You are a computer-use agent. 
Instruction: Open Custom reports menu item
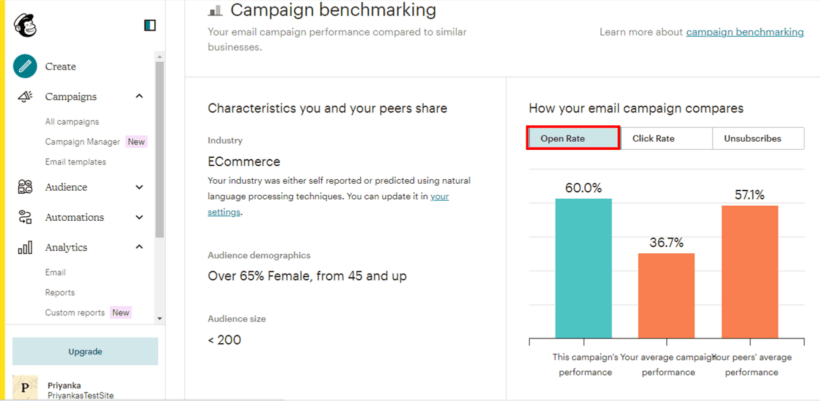[x=75, y=313]
